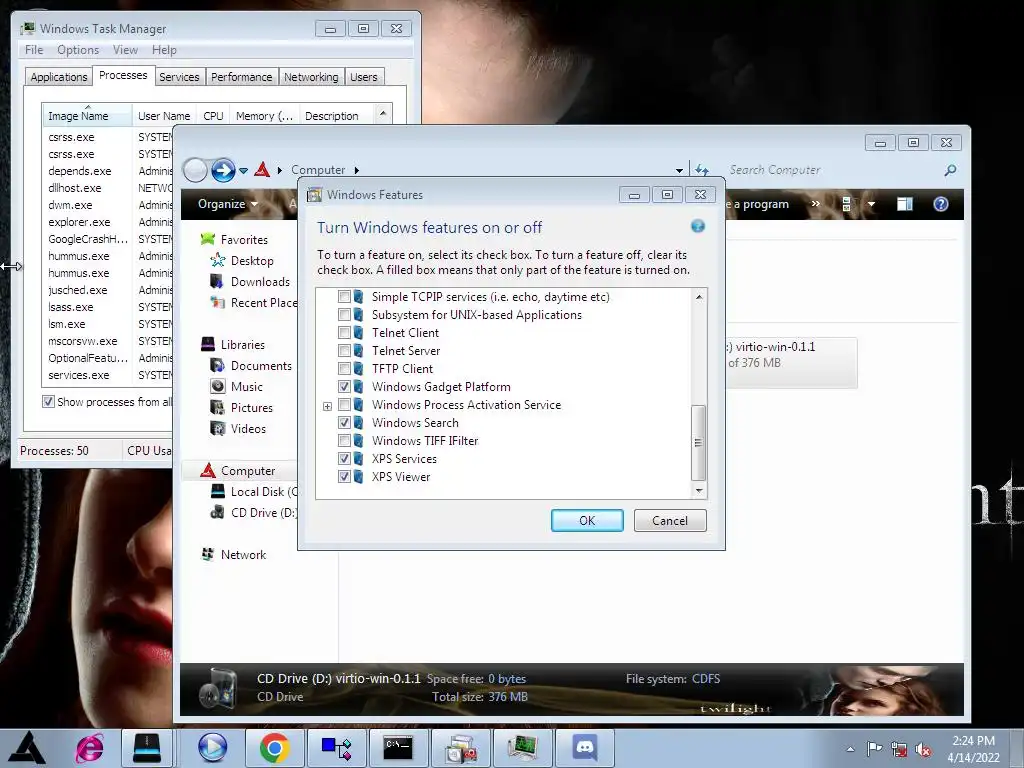Uncheck Windows Gadget Platform

pos(344,387)
